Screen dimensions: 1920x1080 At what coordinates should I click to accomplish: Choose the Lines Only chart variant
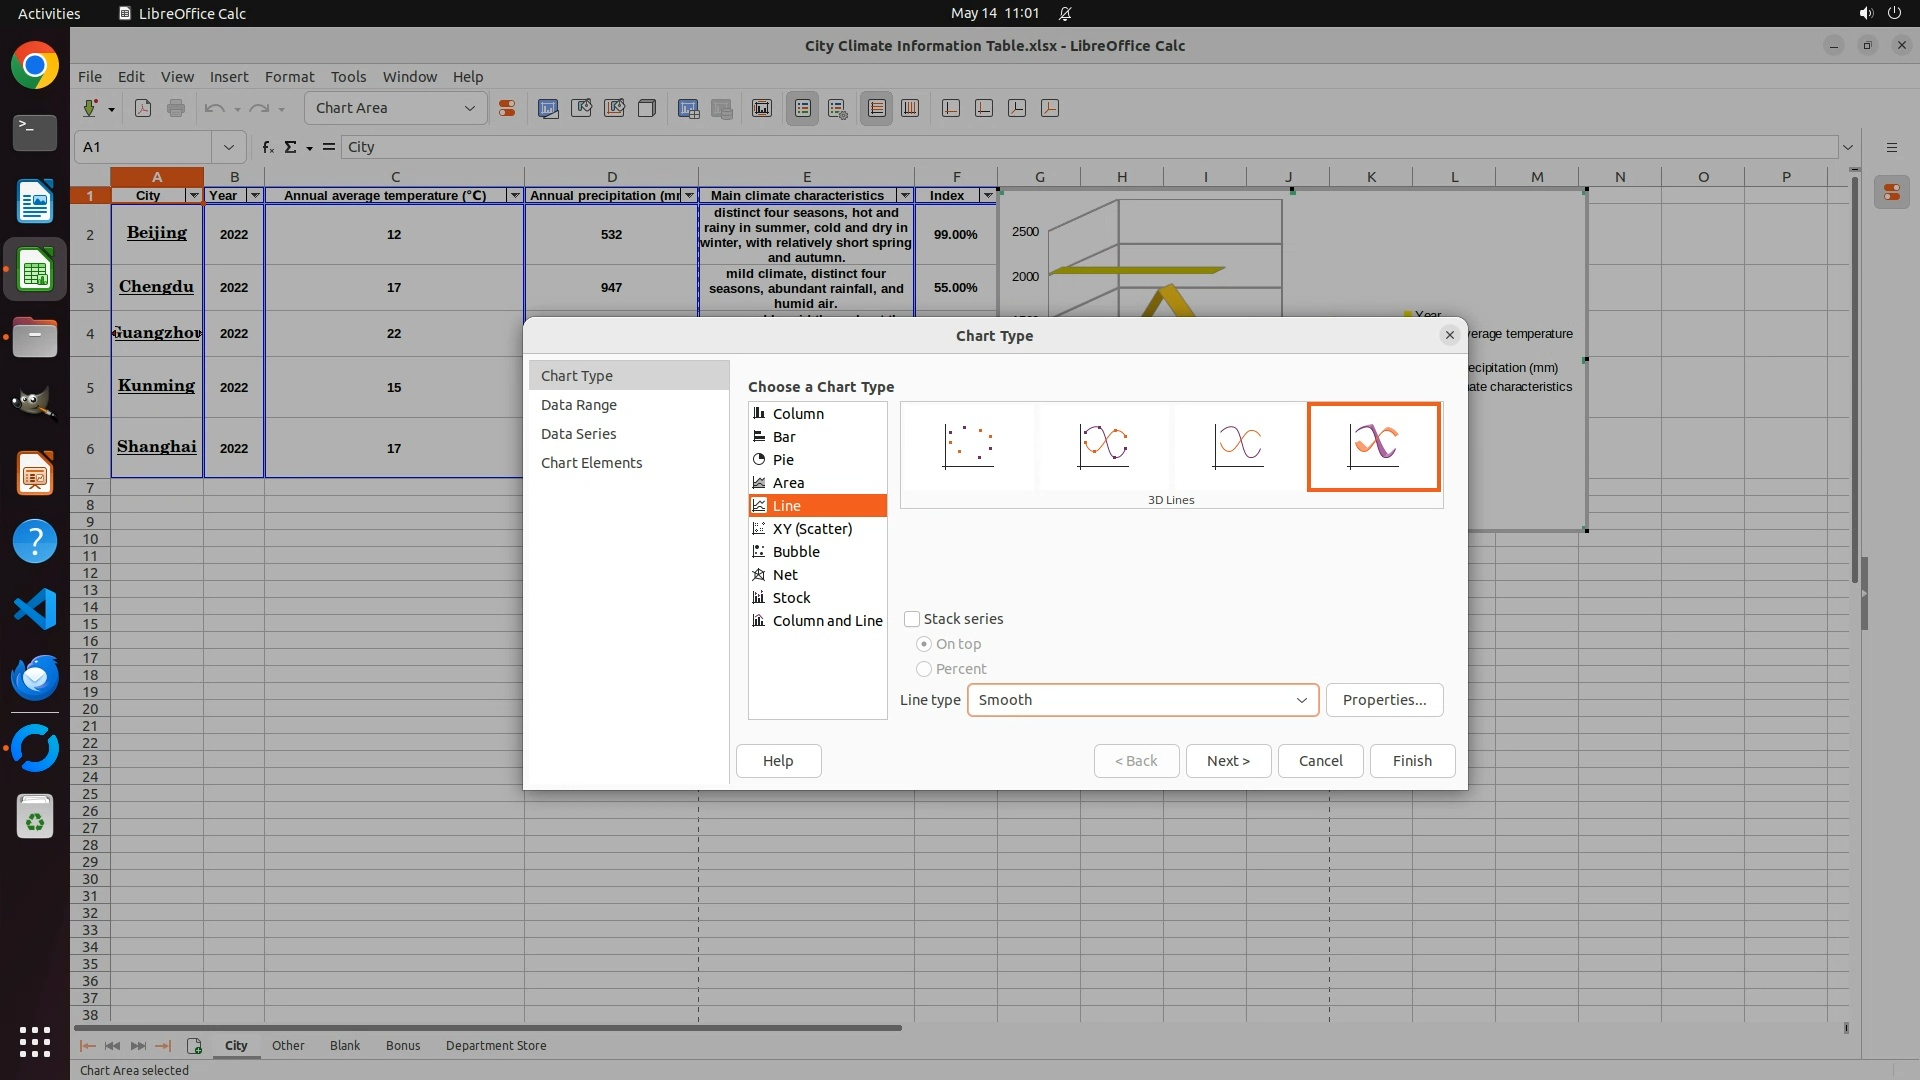click(x=1238, y=446)
